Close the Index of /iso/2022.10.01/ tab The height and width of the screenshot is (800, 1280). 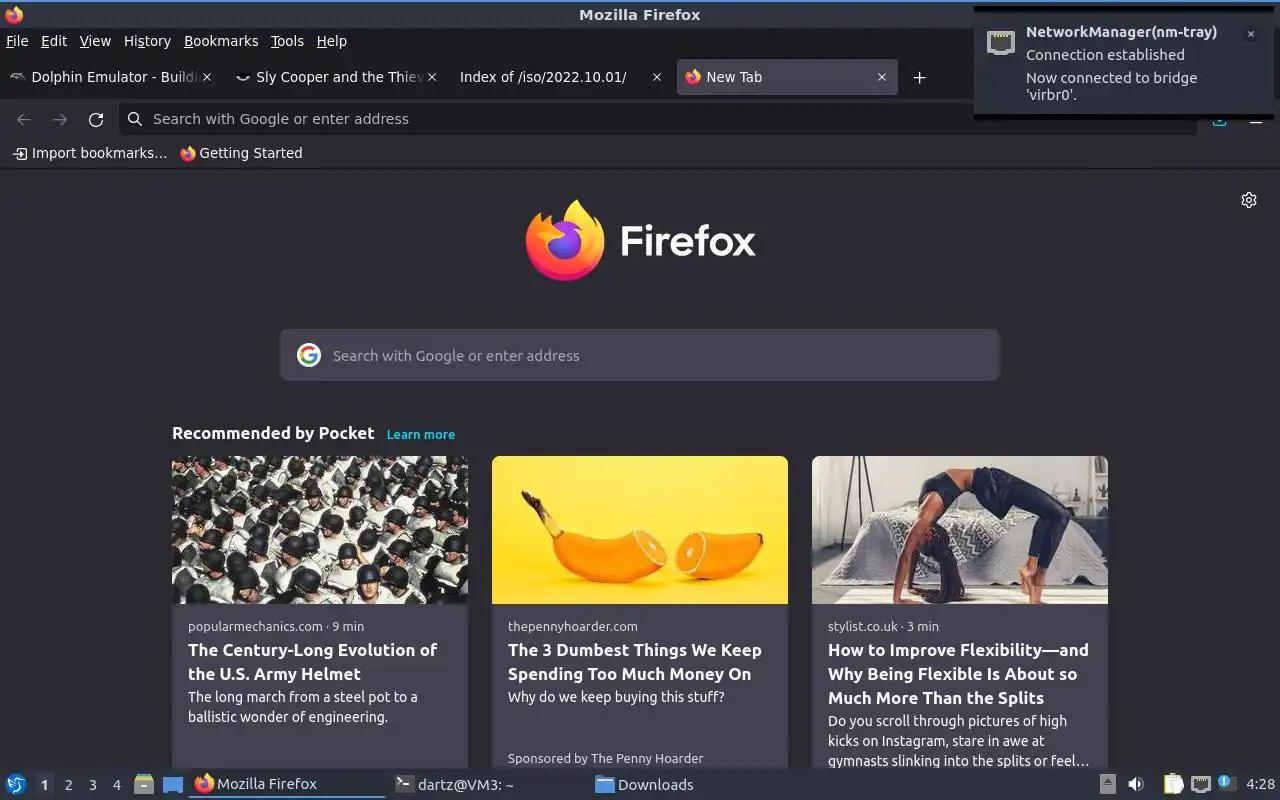pos(656,77)
